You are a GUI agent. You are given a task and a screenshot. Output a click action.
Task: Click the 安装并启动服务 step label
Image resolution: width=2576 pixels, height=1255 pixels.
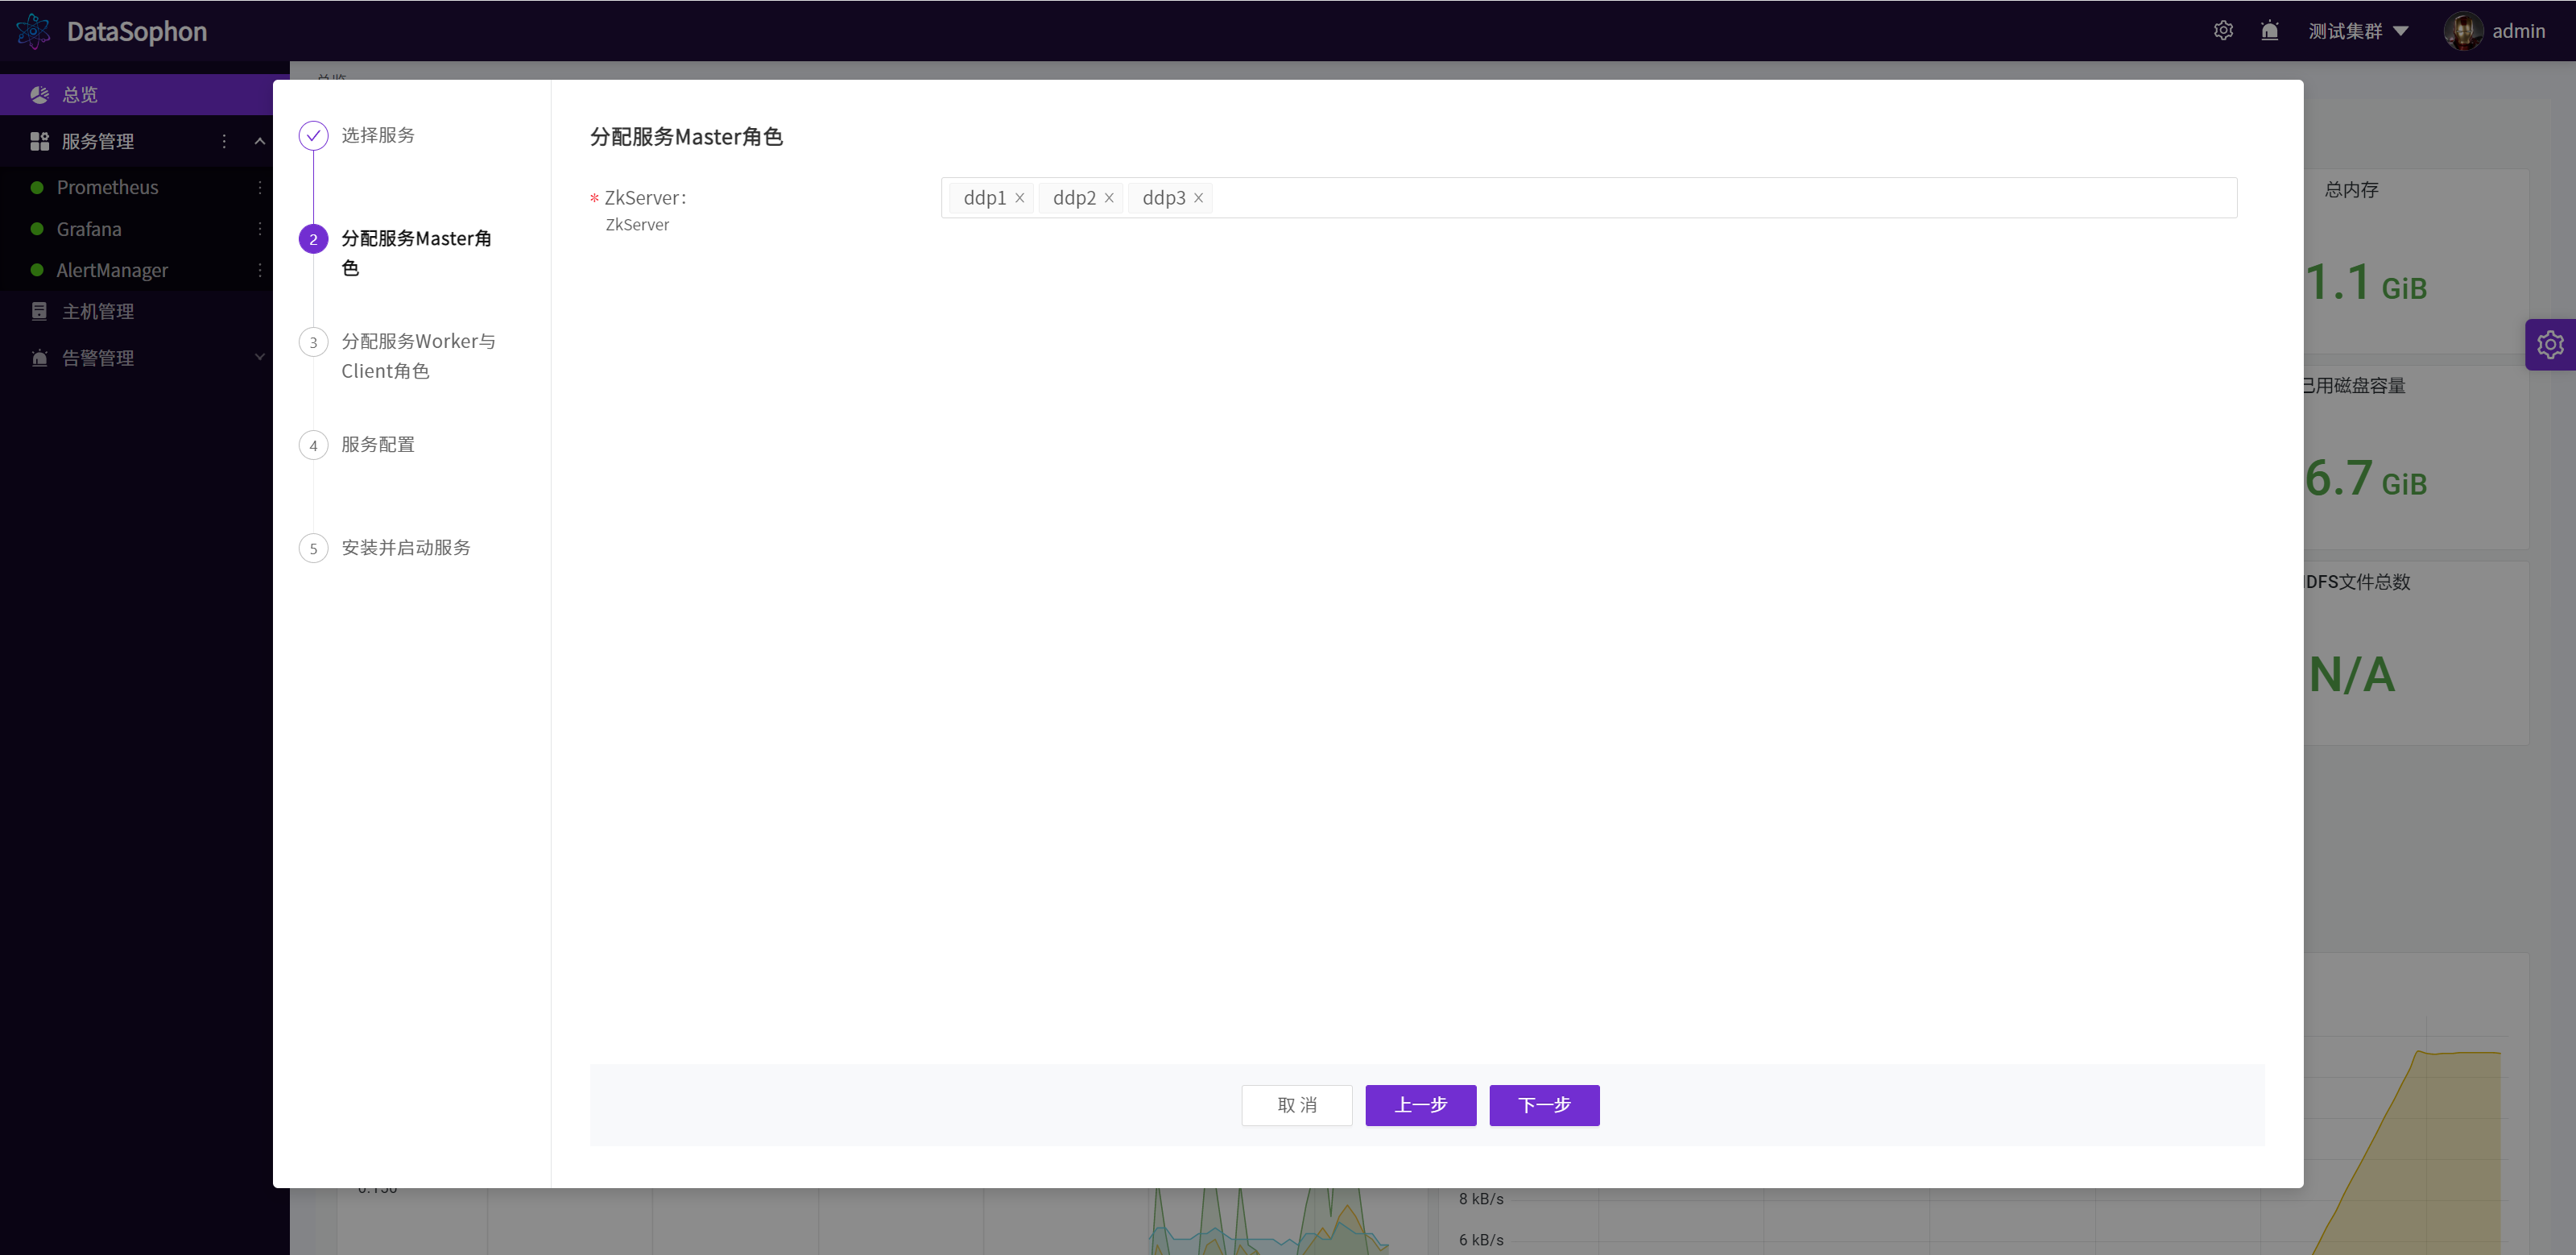click(x=406, y=547)
